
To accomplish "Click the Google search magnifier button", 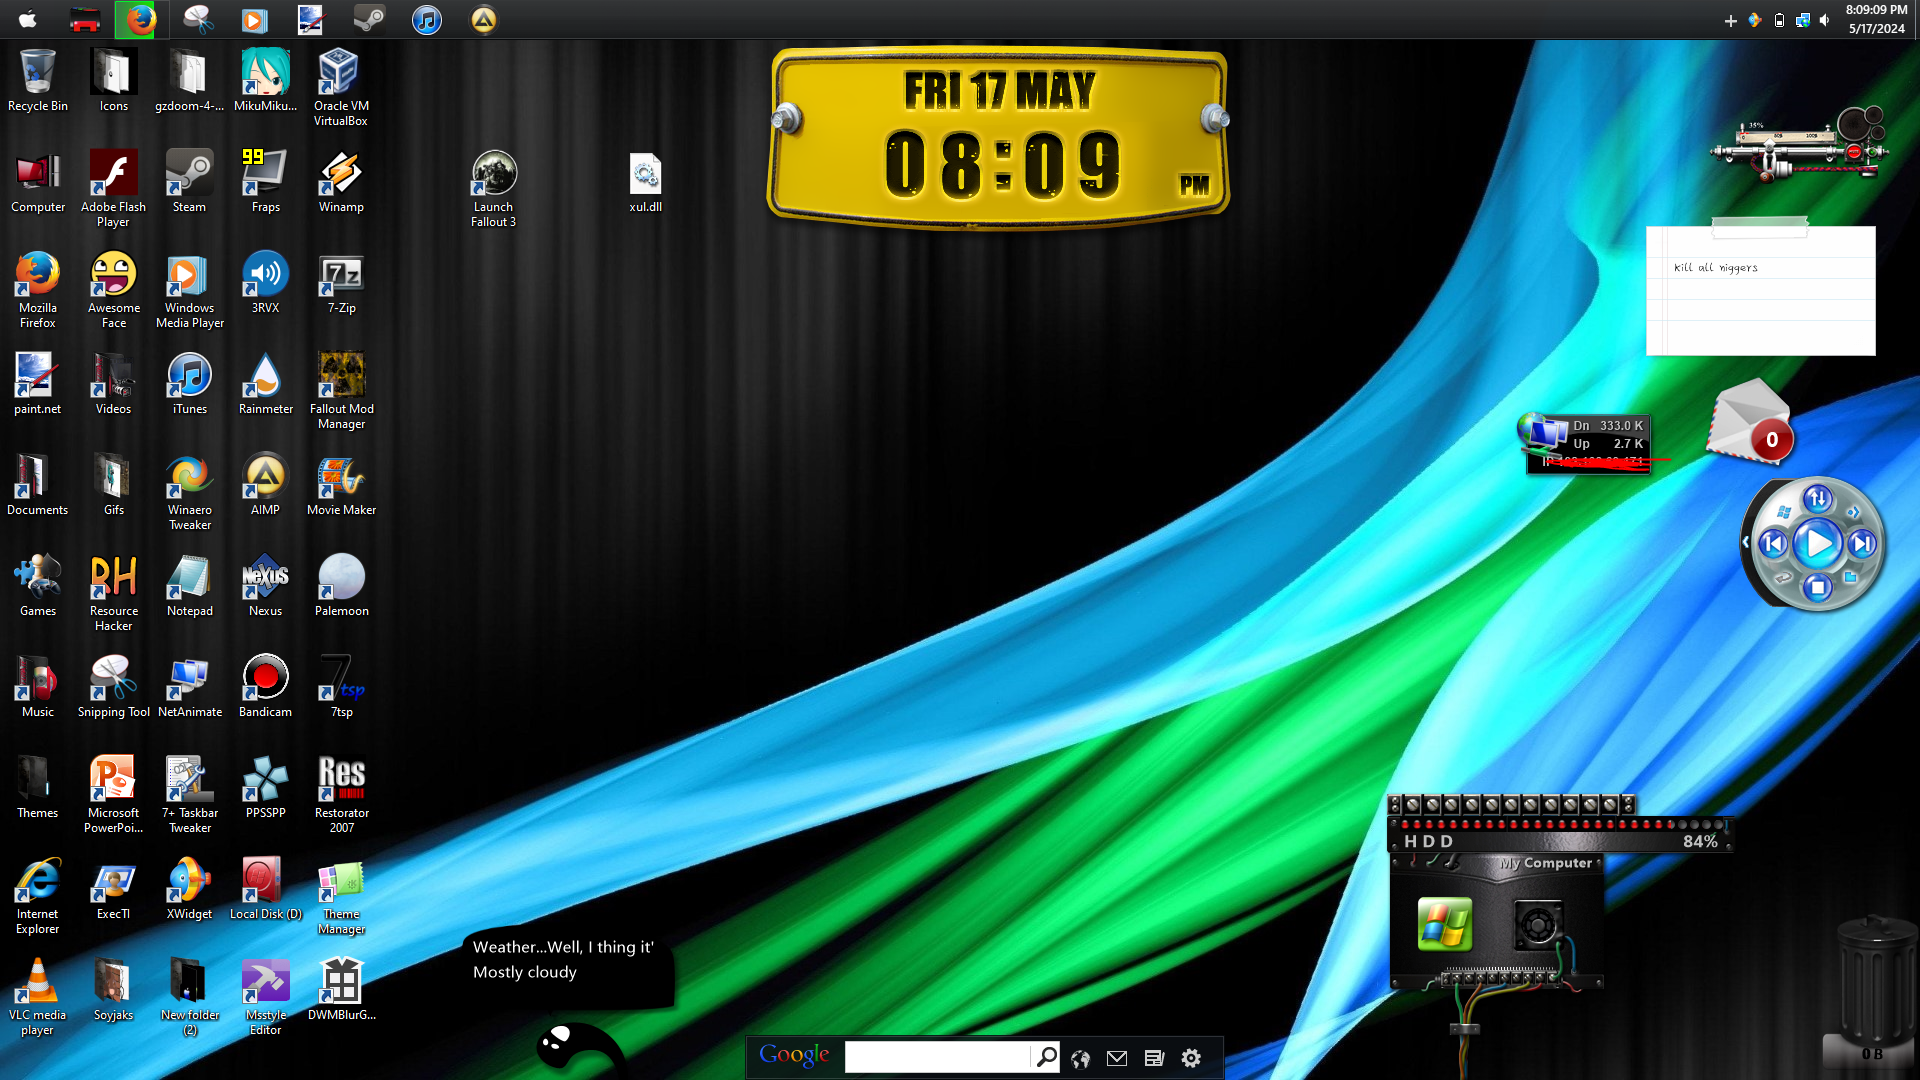I will tap(1046, 1057).
